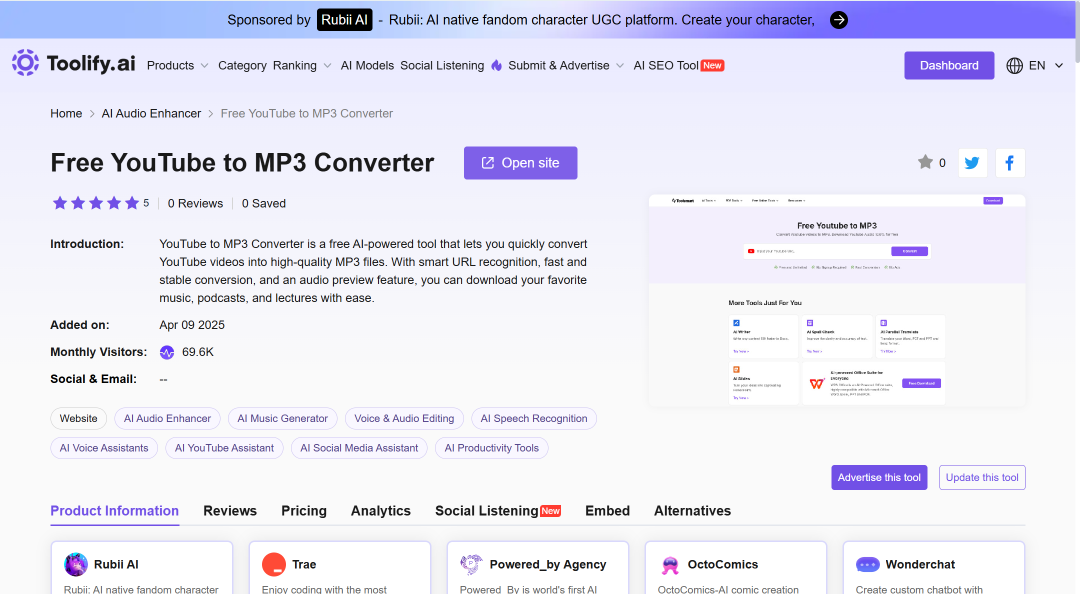Switch to the Analytics tab
Viewport: 1080px width, 594px height.
point(381,511)
